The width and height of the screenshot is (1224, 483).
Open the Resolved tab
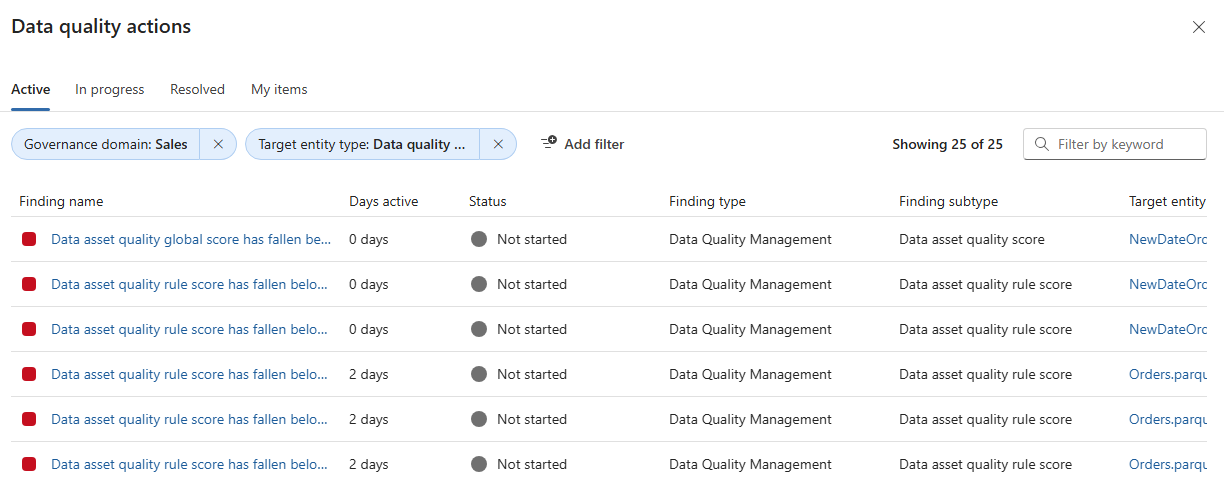[x=197, y=89]
